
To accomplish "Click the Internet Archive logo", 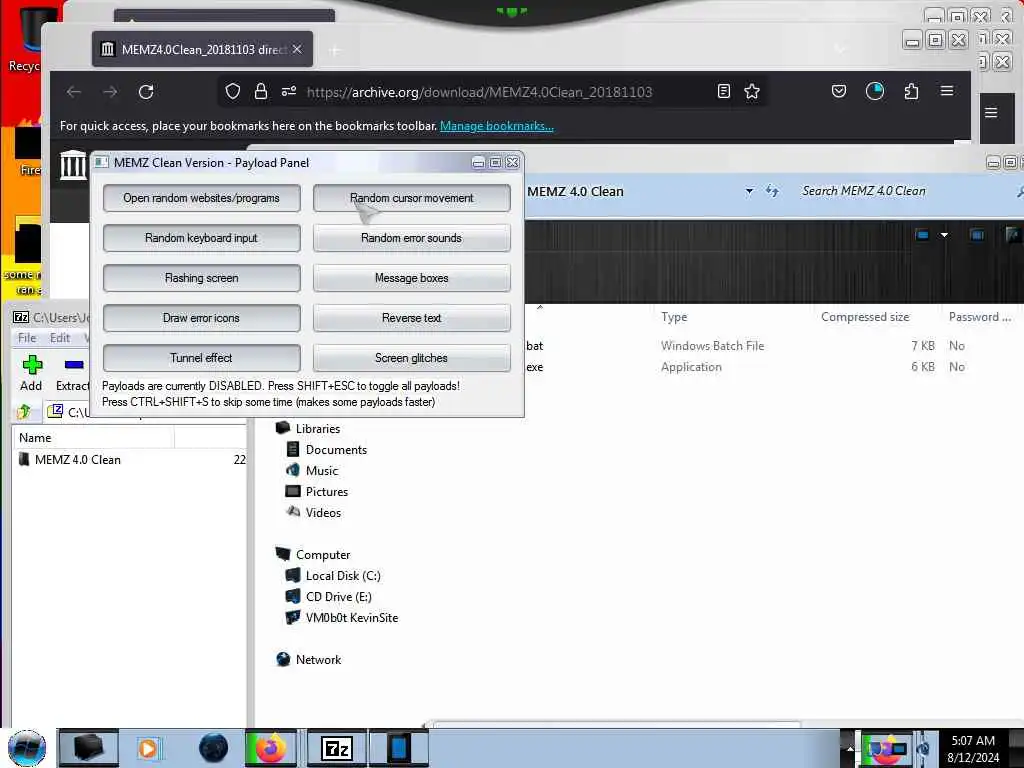I will 73,165.
